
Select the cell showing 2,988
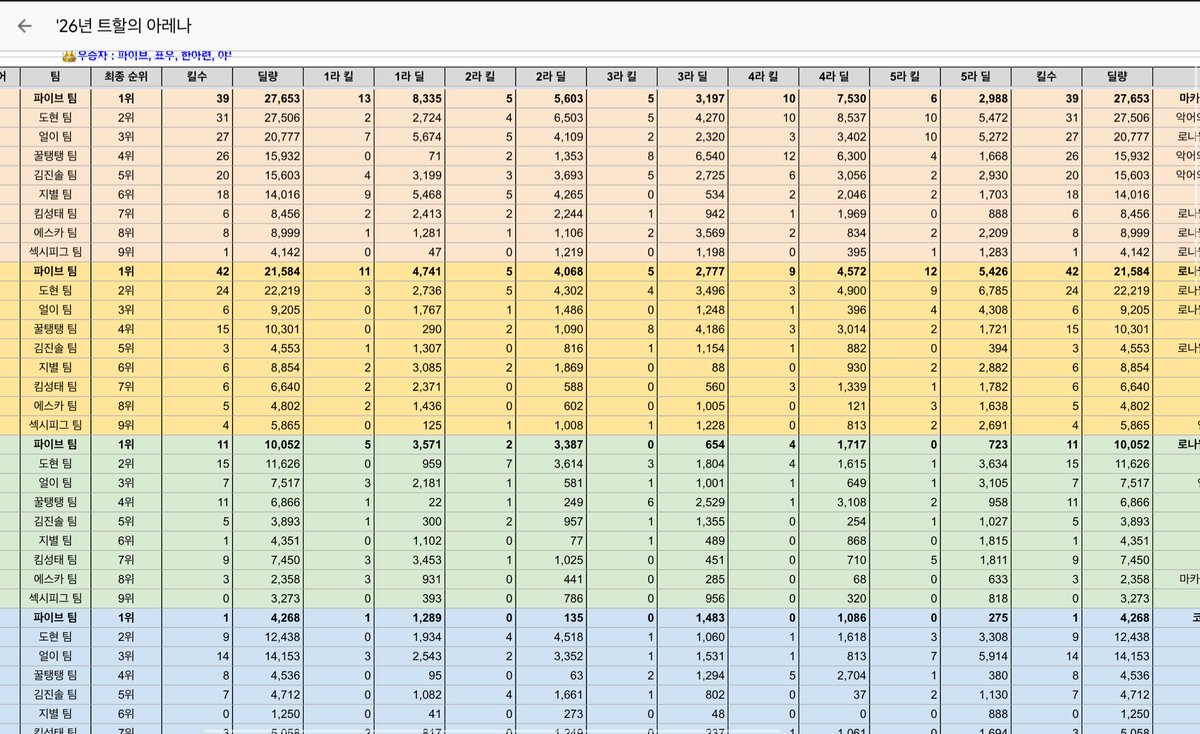click(x=976, y=99)
